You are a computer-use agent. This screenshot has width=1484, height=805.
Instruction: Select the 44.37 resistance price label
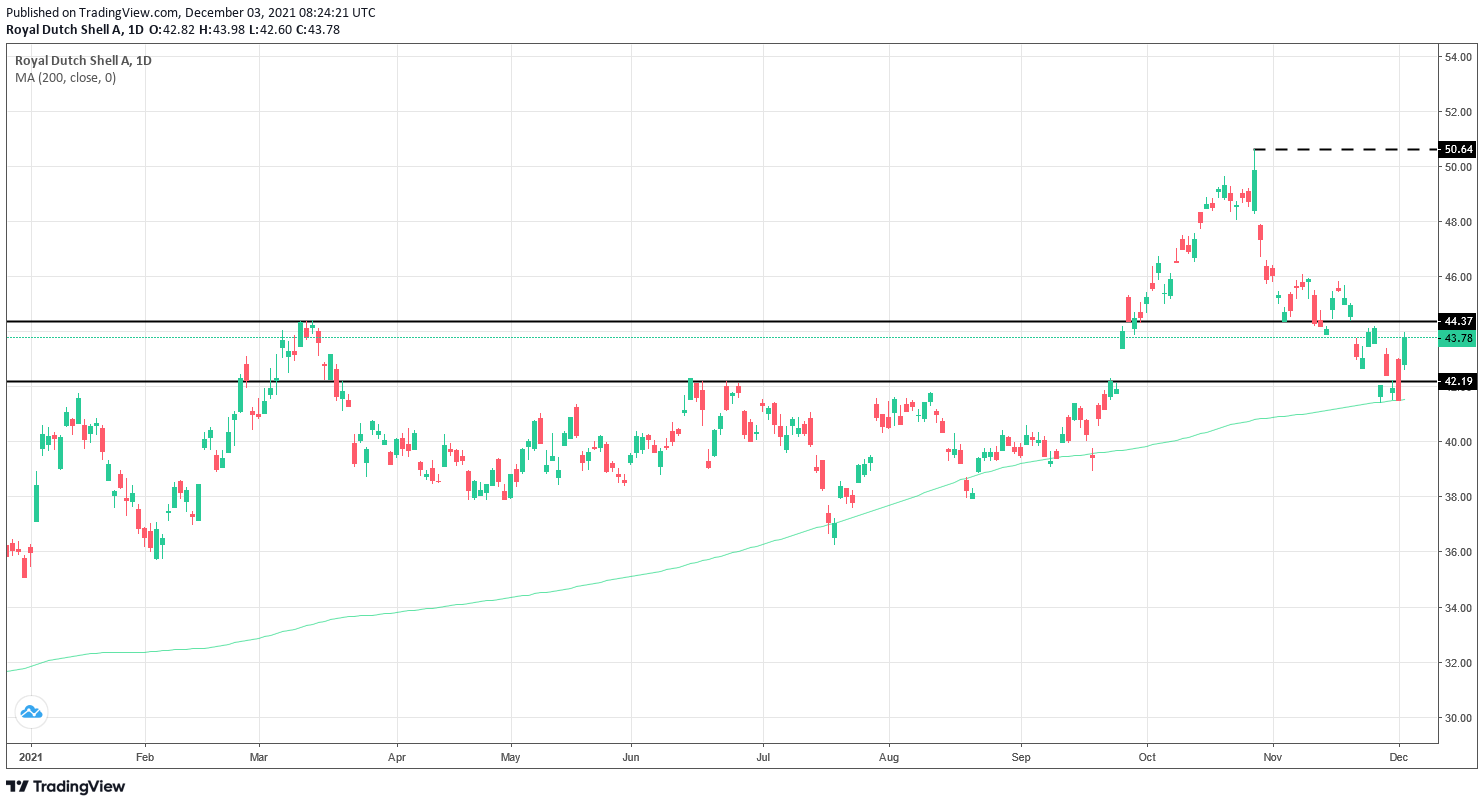point(1459,322)
